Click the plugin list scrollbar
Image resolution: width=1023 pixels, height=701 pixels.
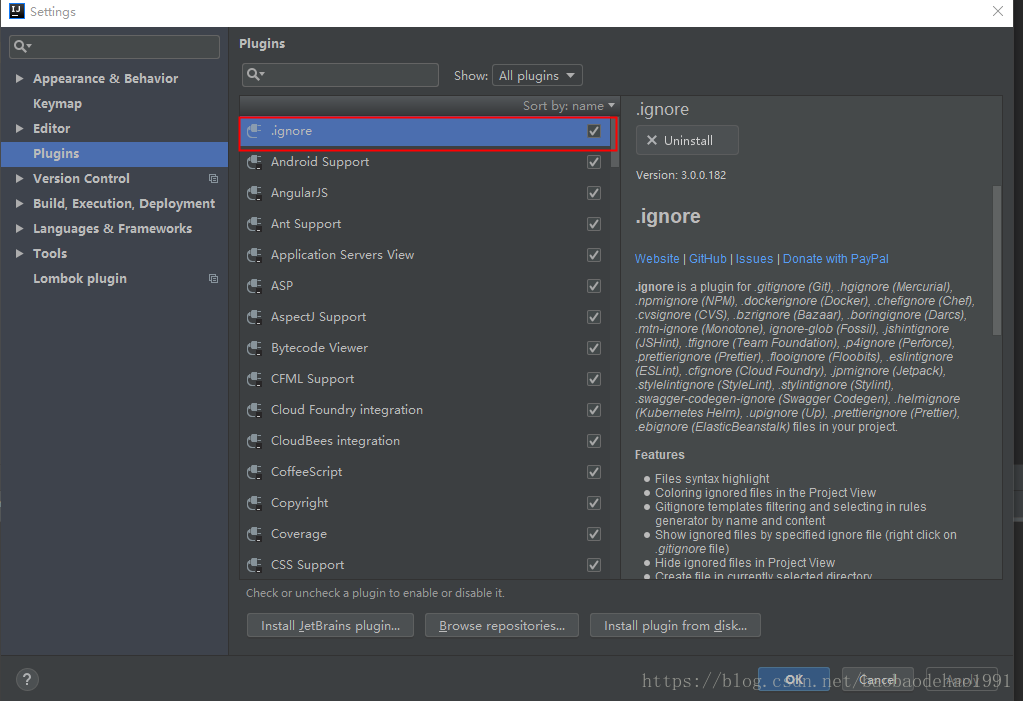pyautogui.click(x=615, y=142)
